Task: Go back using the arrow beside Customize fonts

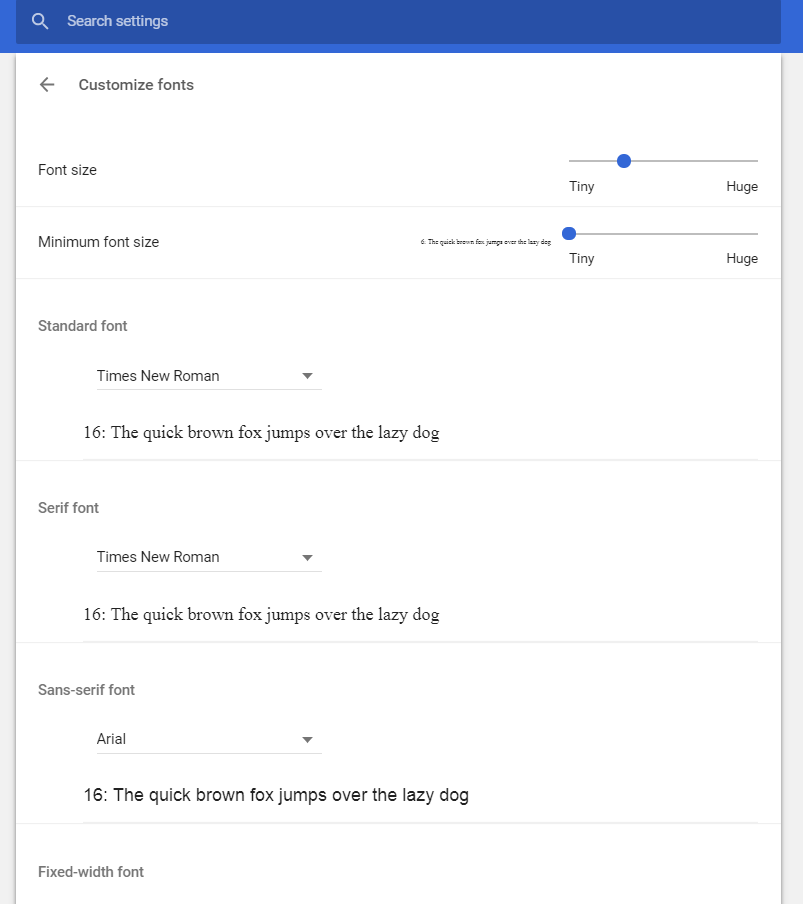Action: [x=47, y=85]
